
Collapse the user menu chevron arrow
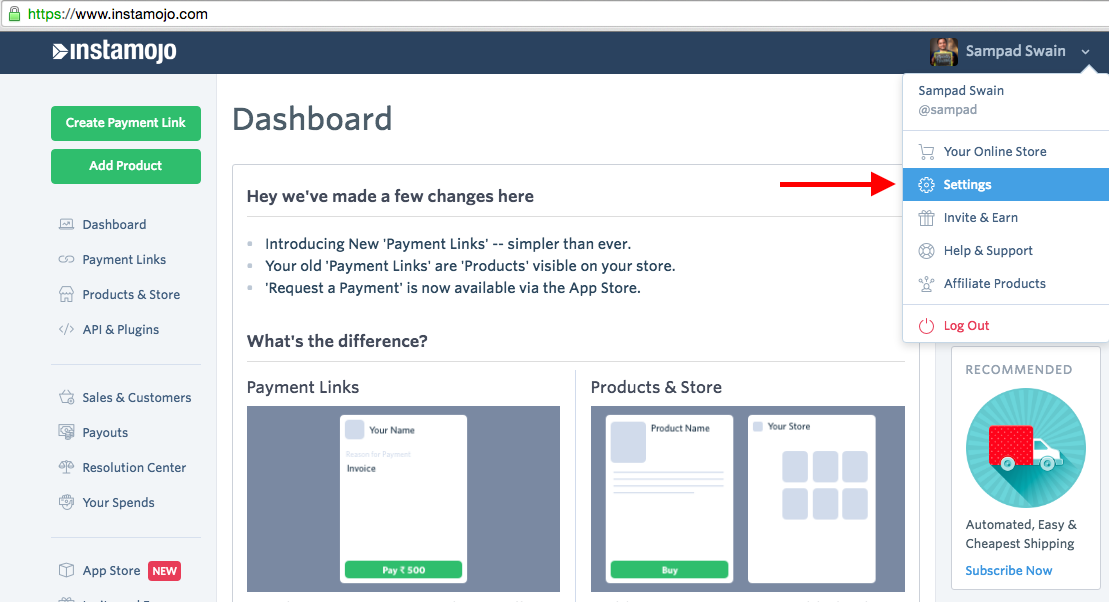point(1086,52)
